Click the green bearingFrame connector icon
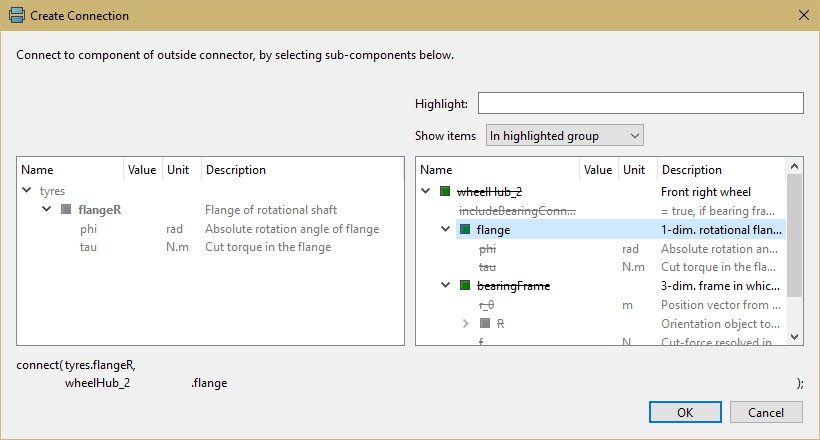 (x=465, y=286)
